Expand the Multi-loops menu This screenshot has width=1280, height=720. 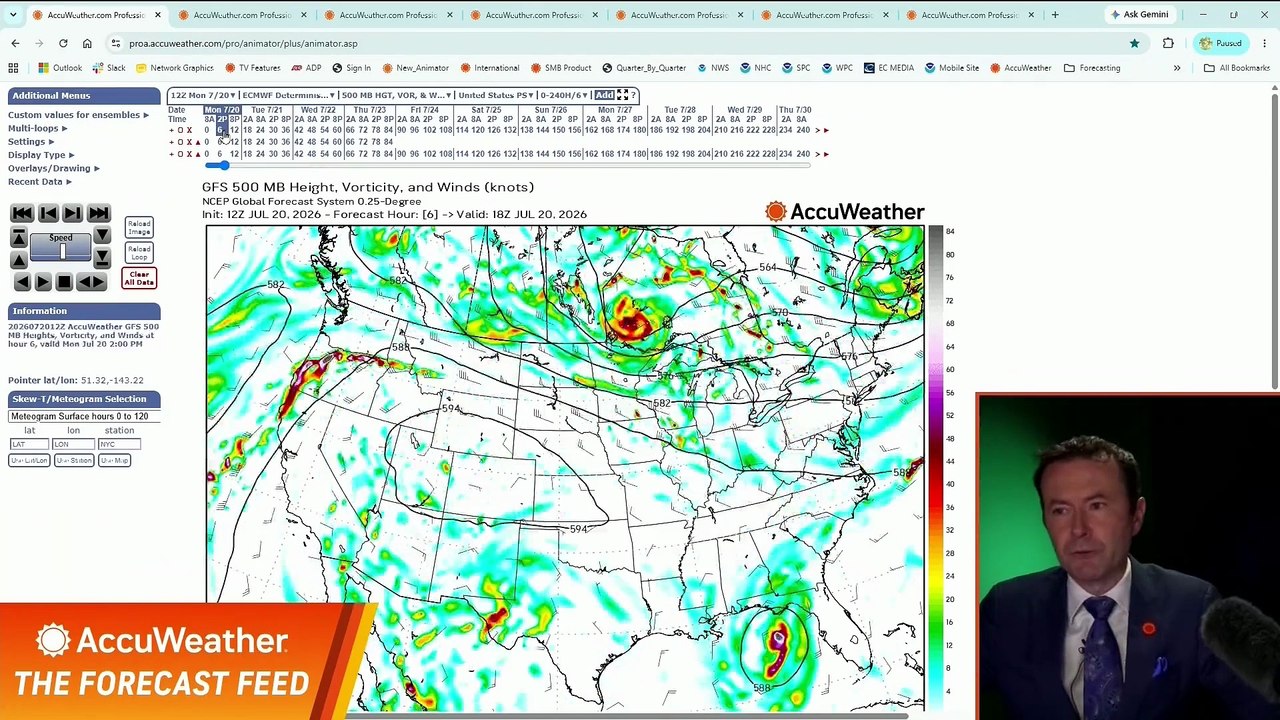[37, 128]
